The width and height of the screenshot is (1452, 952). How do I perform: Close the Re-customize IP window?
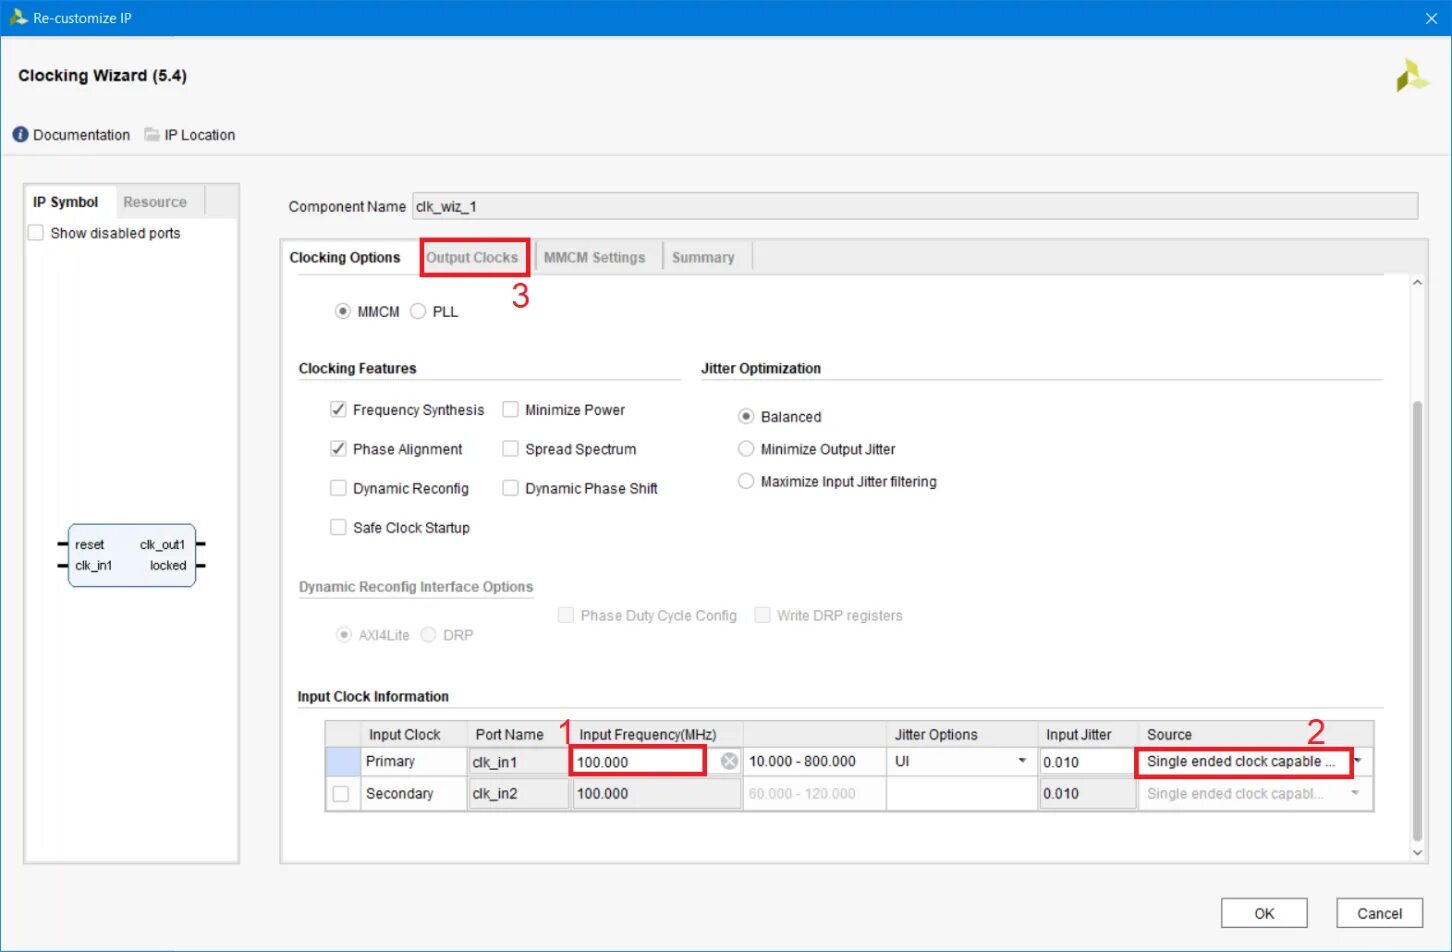point(1431,18)
